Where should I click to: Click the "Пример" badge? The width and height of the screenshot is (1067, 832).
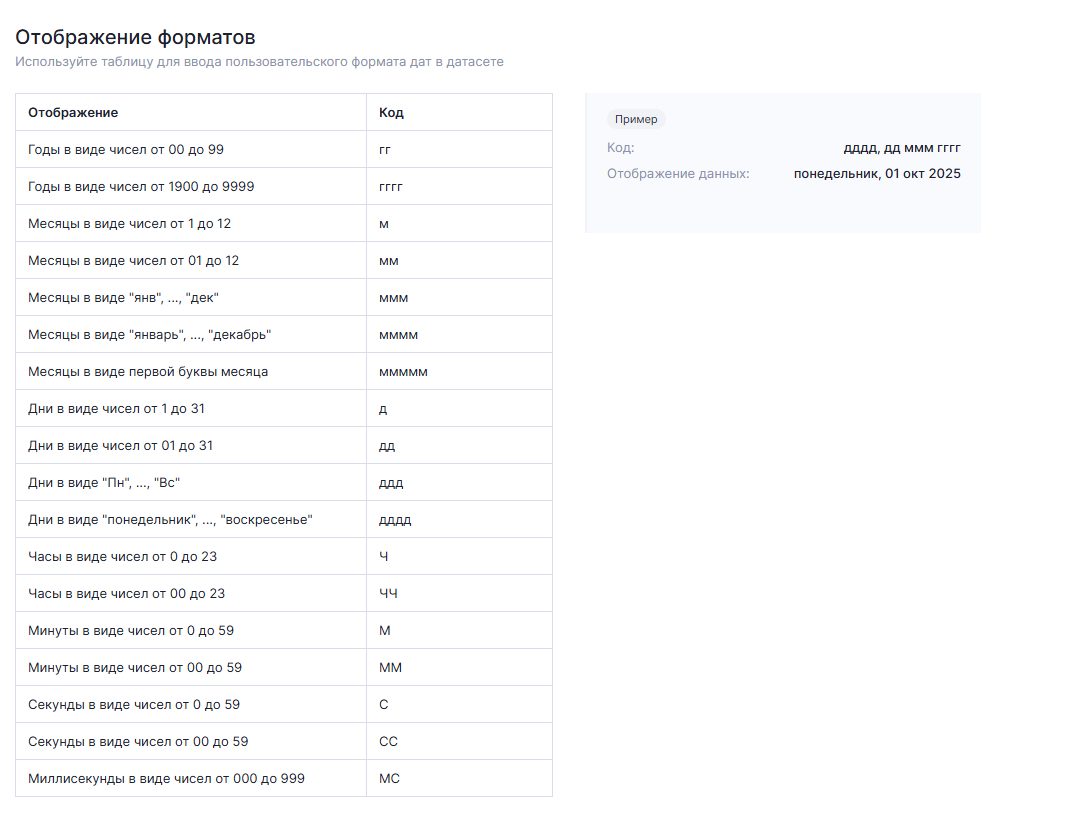[636, 120]
